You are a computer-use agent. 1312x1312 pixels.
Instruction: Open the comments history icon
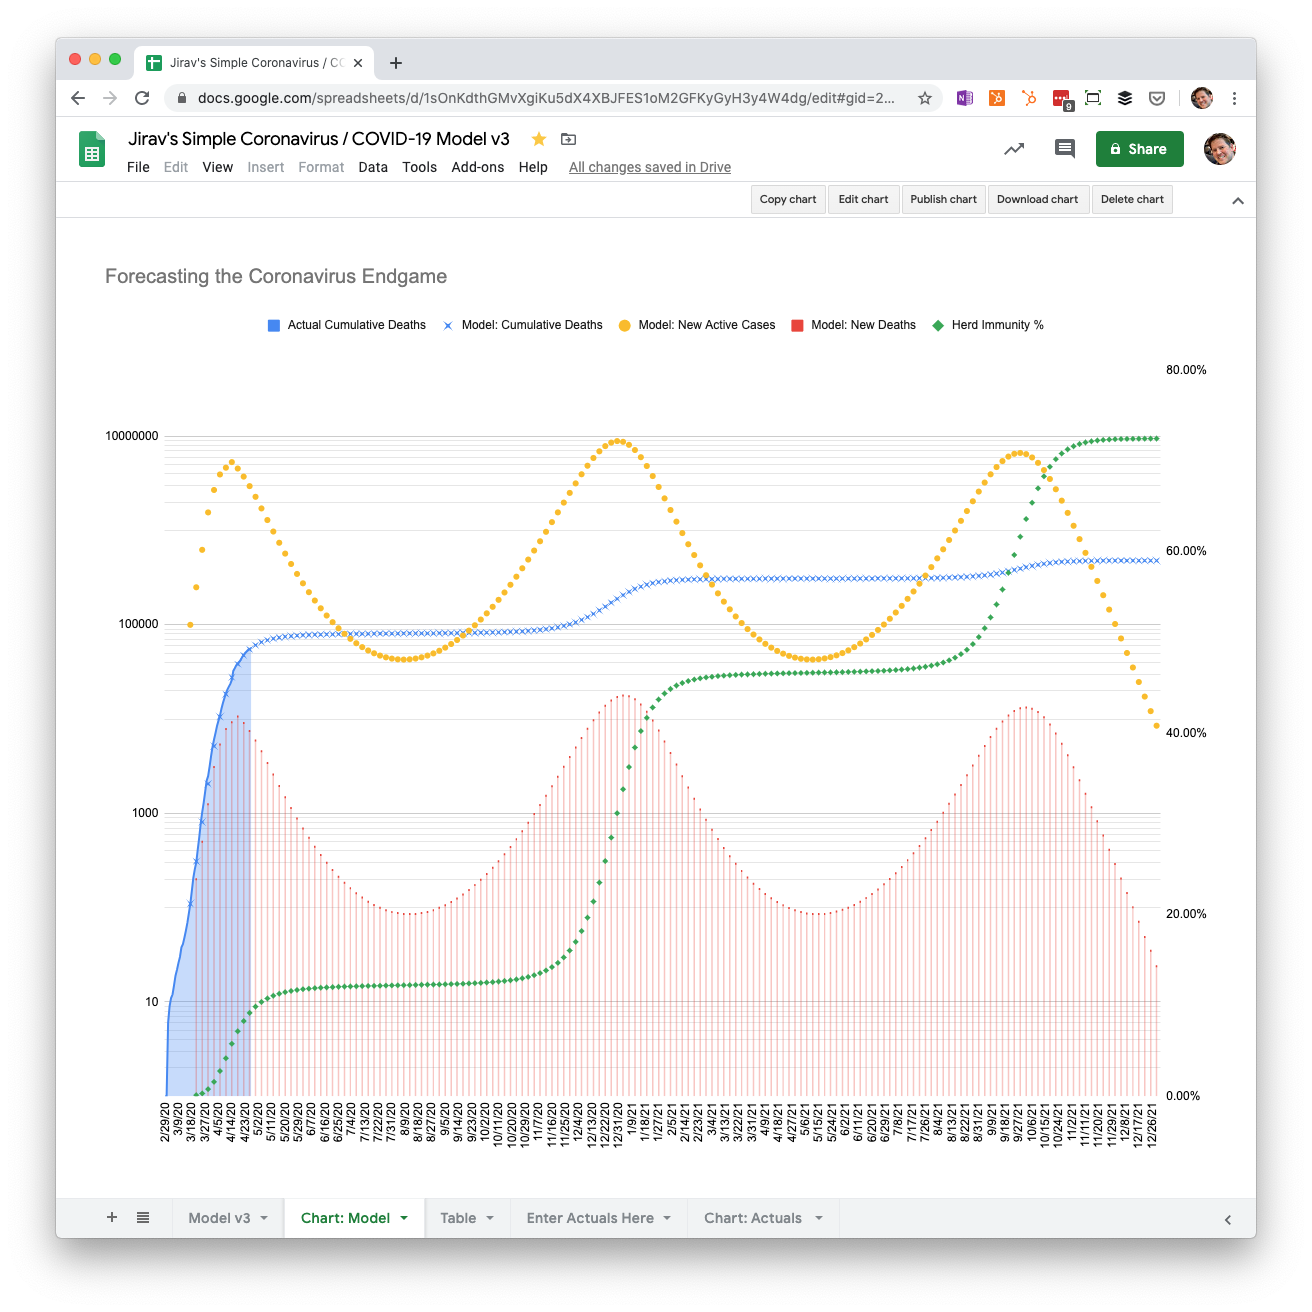click(1064, 149)
